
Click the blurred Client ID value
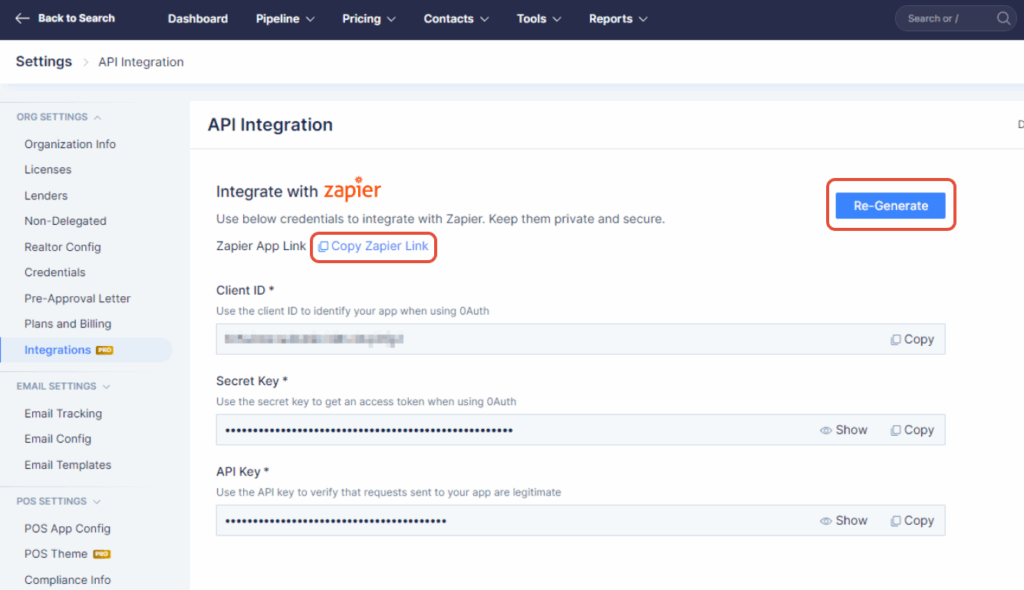click(313, 339)
